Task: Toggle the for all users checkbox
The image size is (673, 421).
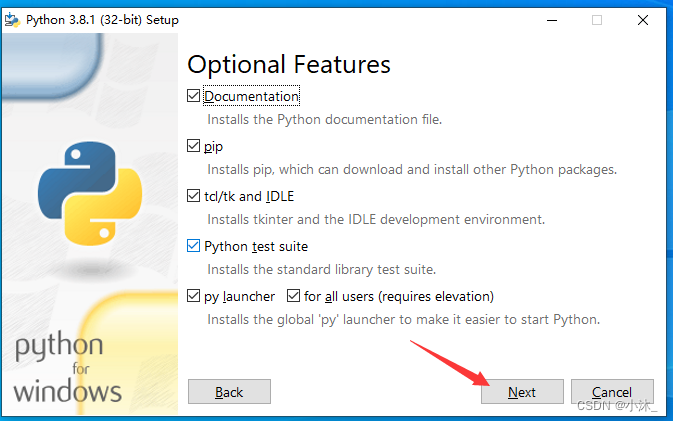Action: pos(293,296)
